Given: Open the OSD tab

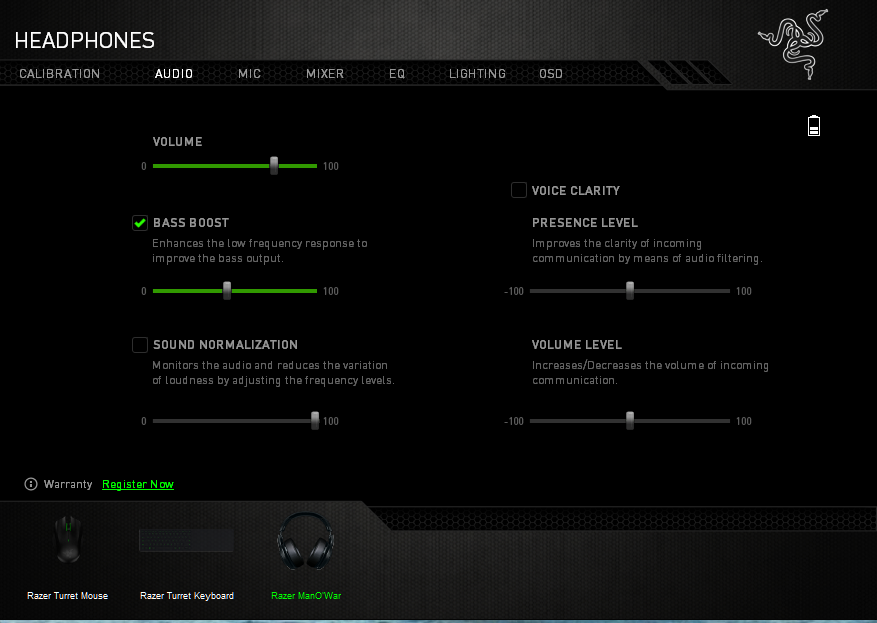Looking at the screenshot, I should [551, 74].
